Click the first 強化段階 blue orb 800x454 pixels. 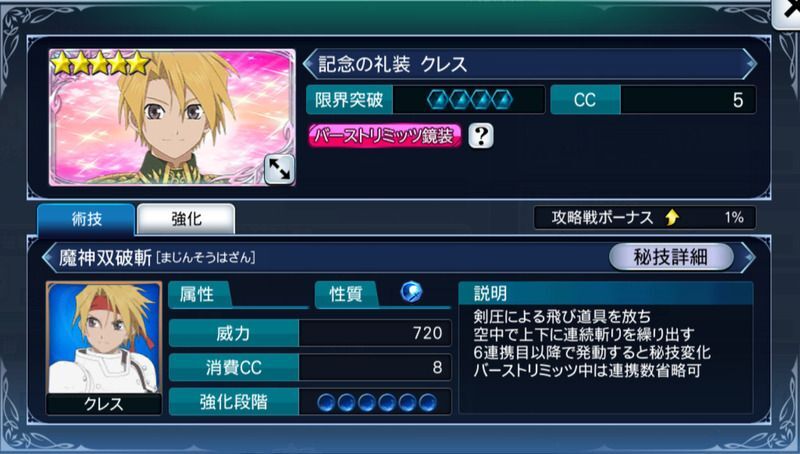327,402
